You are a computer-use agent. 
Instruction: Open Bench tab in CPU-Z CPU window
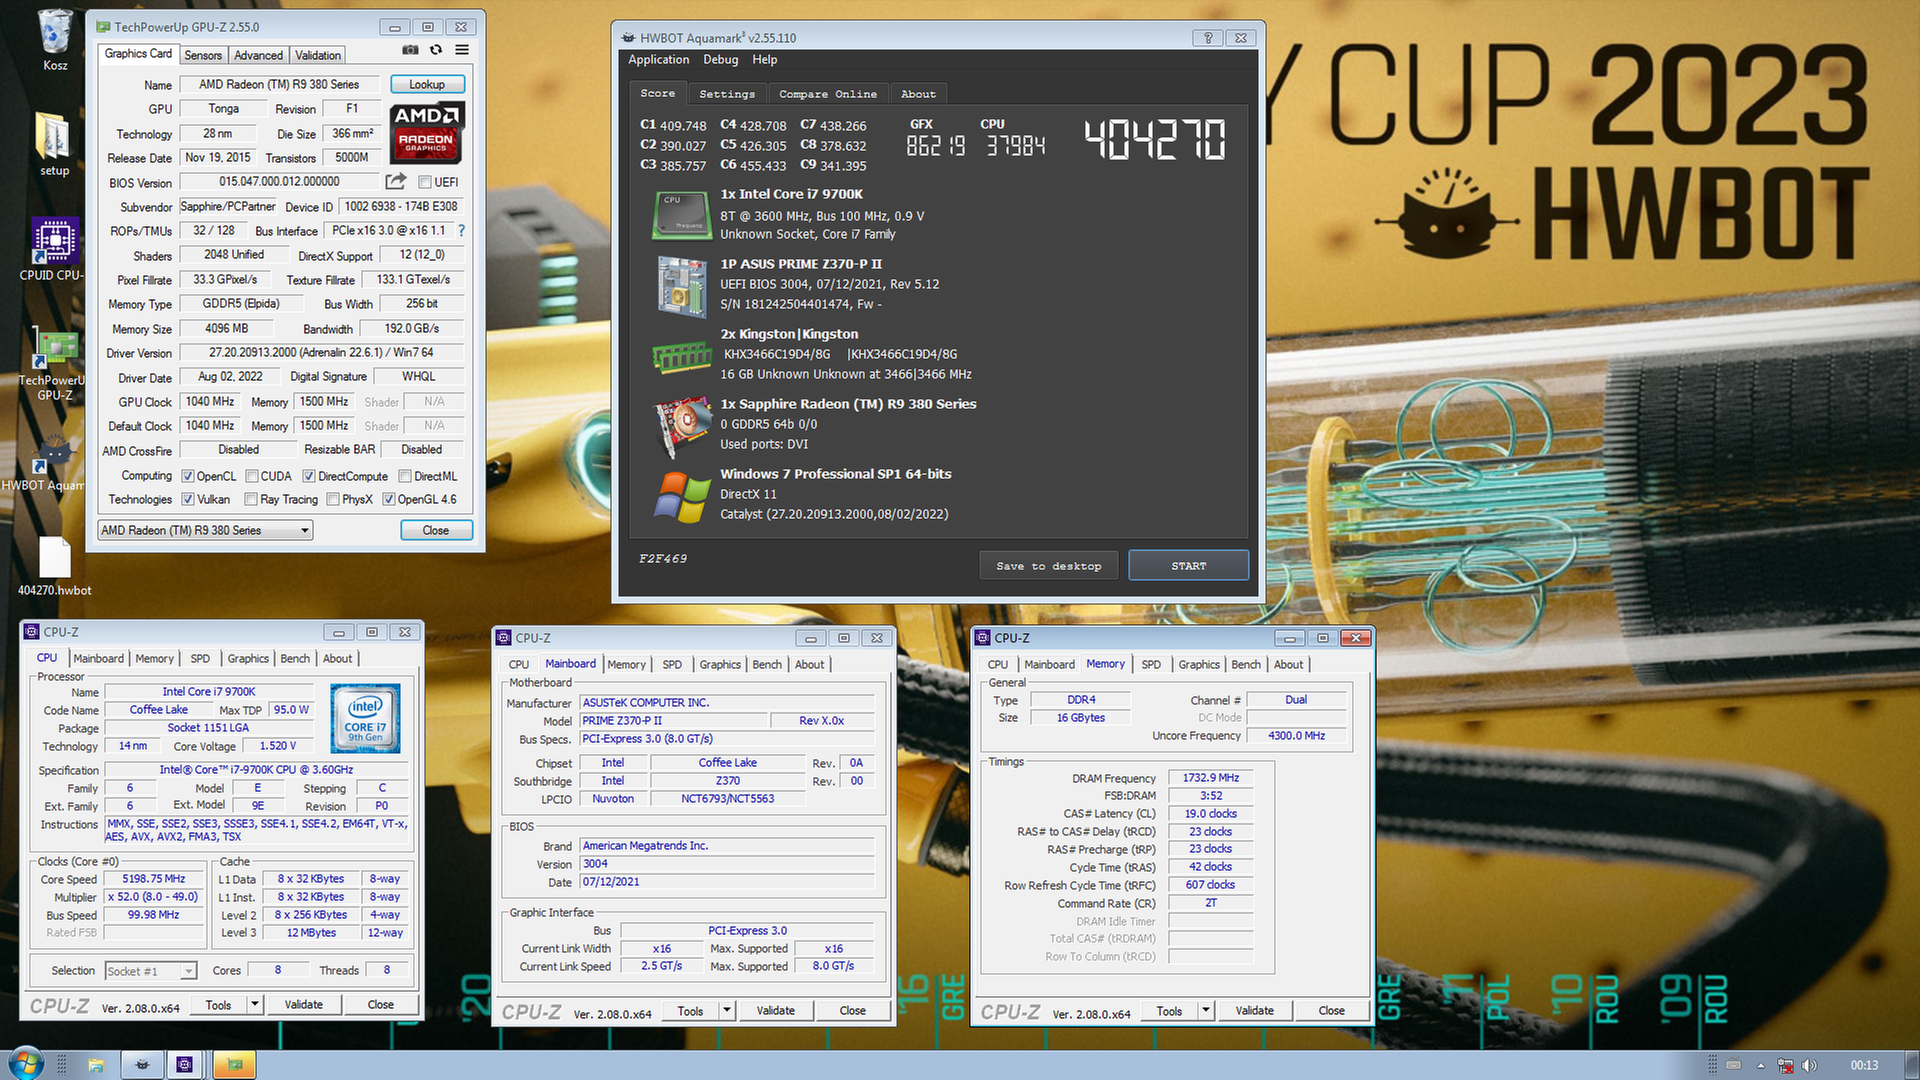pyautogui.click(x=295, y=659)
